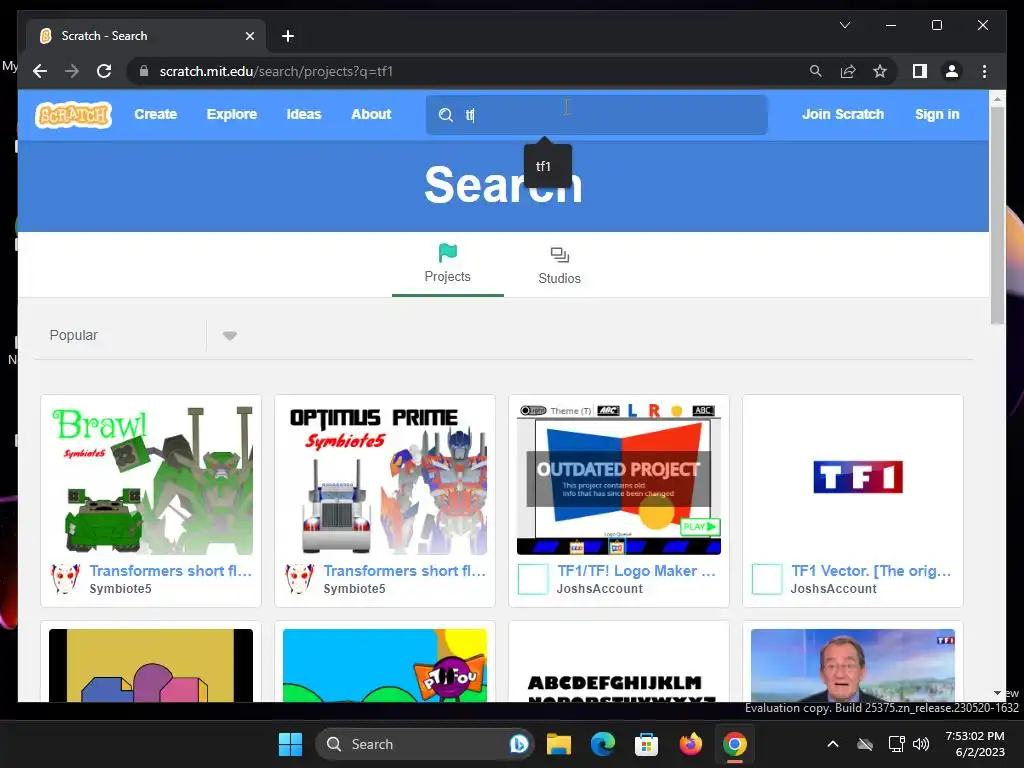This screenshot has width=1024, height=768.
Task: Open the Create menu item
Action: 155,114
